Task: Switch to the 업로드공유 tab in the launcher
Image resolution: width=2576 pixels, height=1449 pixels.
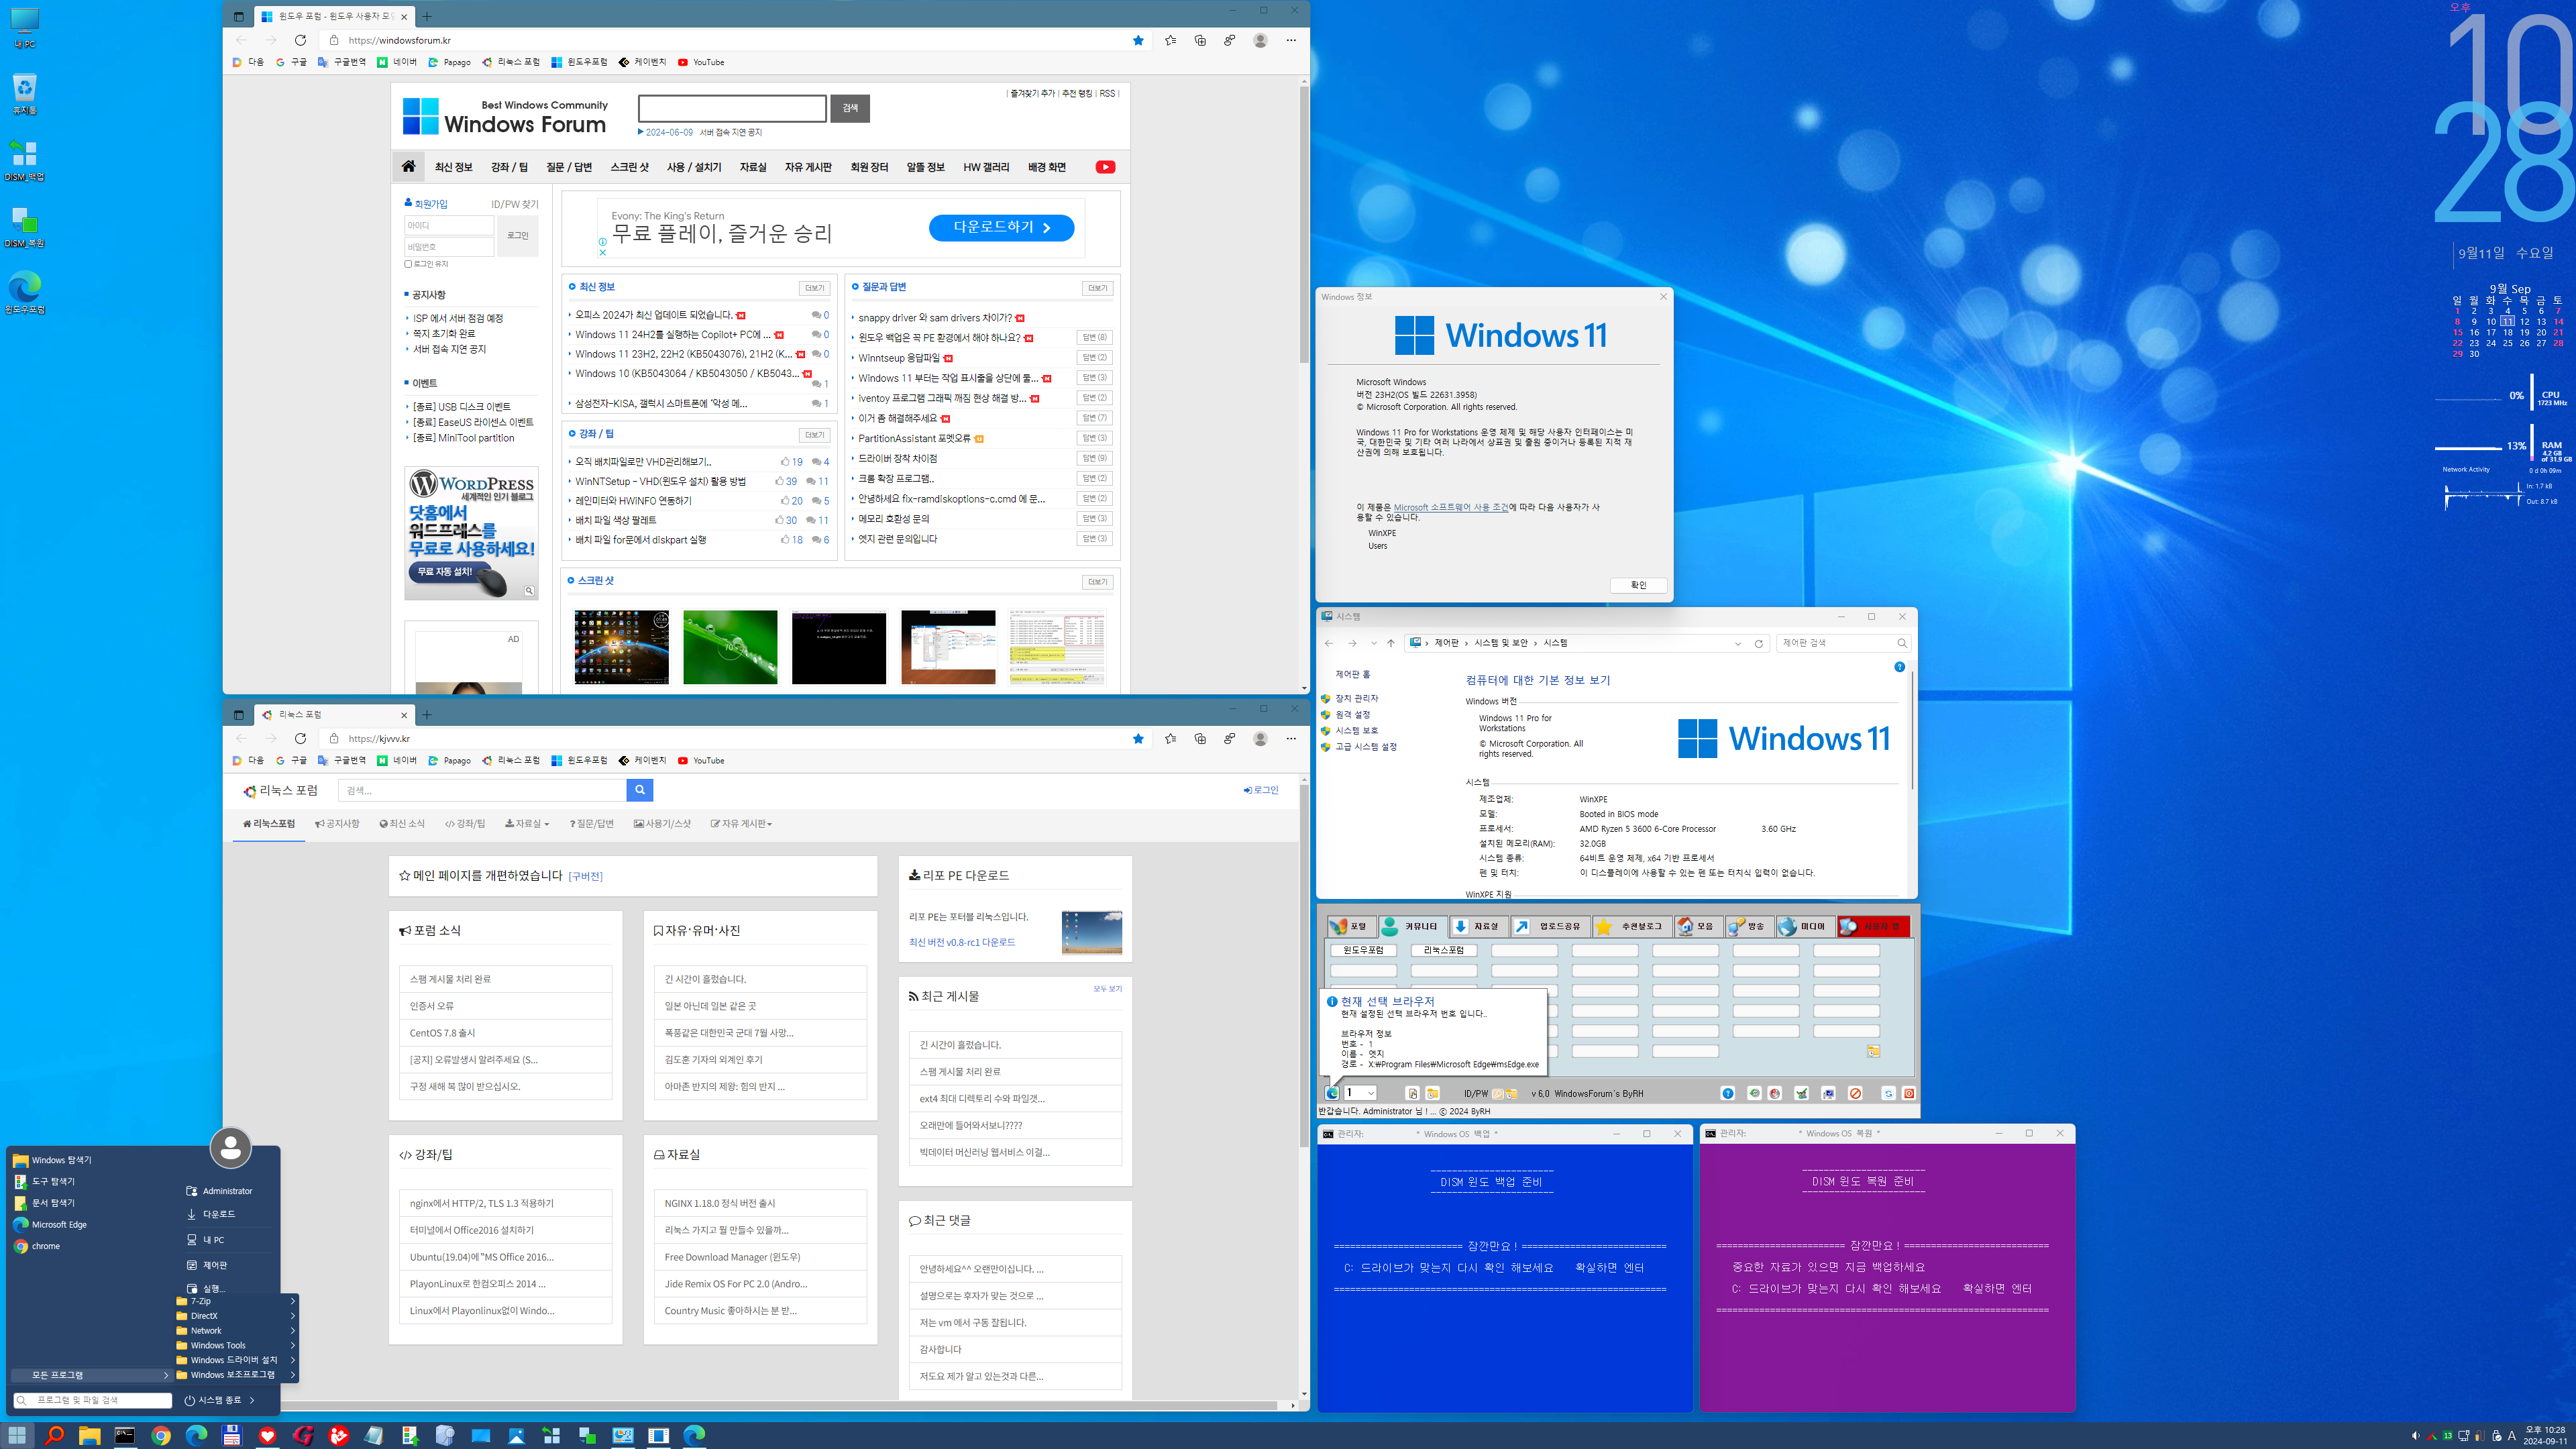Action: click(1550, 926)
